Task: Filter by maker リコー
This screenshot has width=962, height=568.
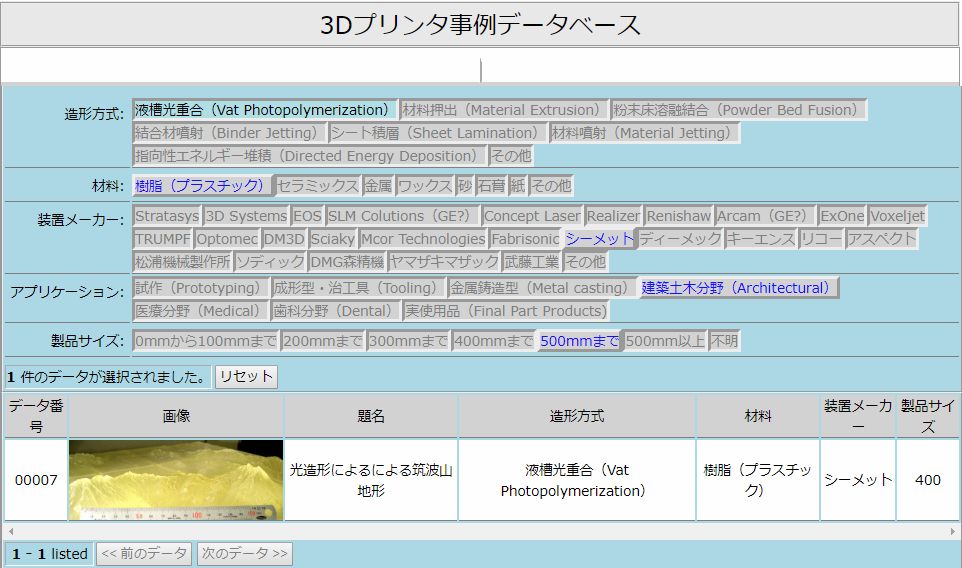Action: click(820, 239)
